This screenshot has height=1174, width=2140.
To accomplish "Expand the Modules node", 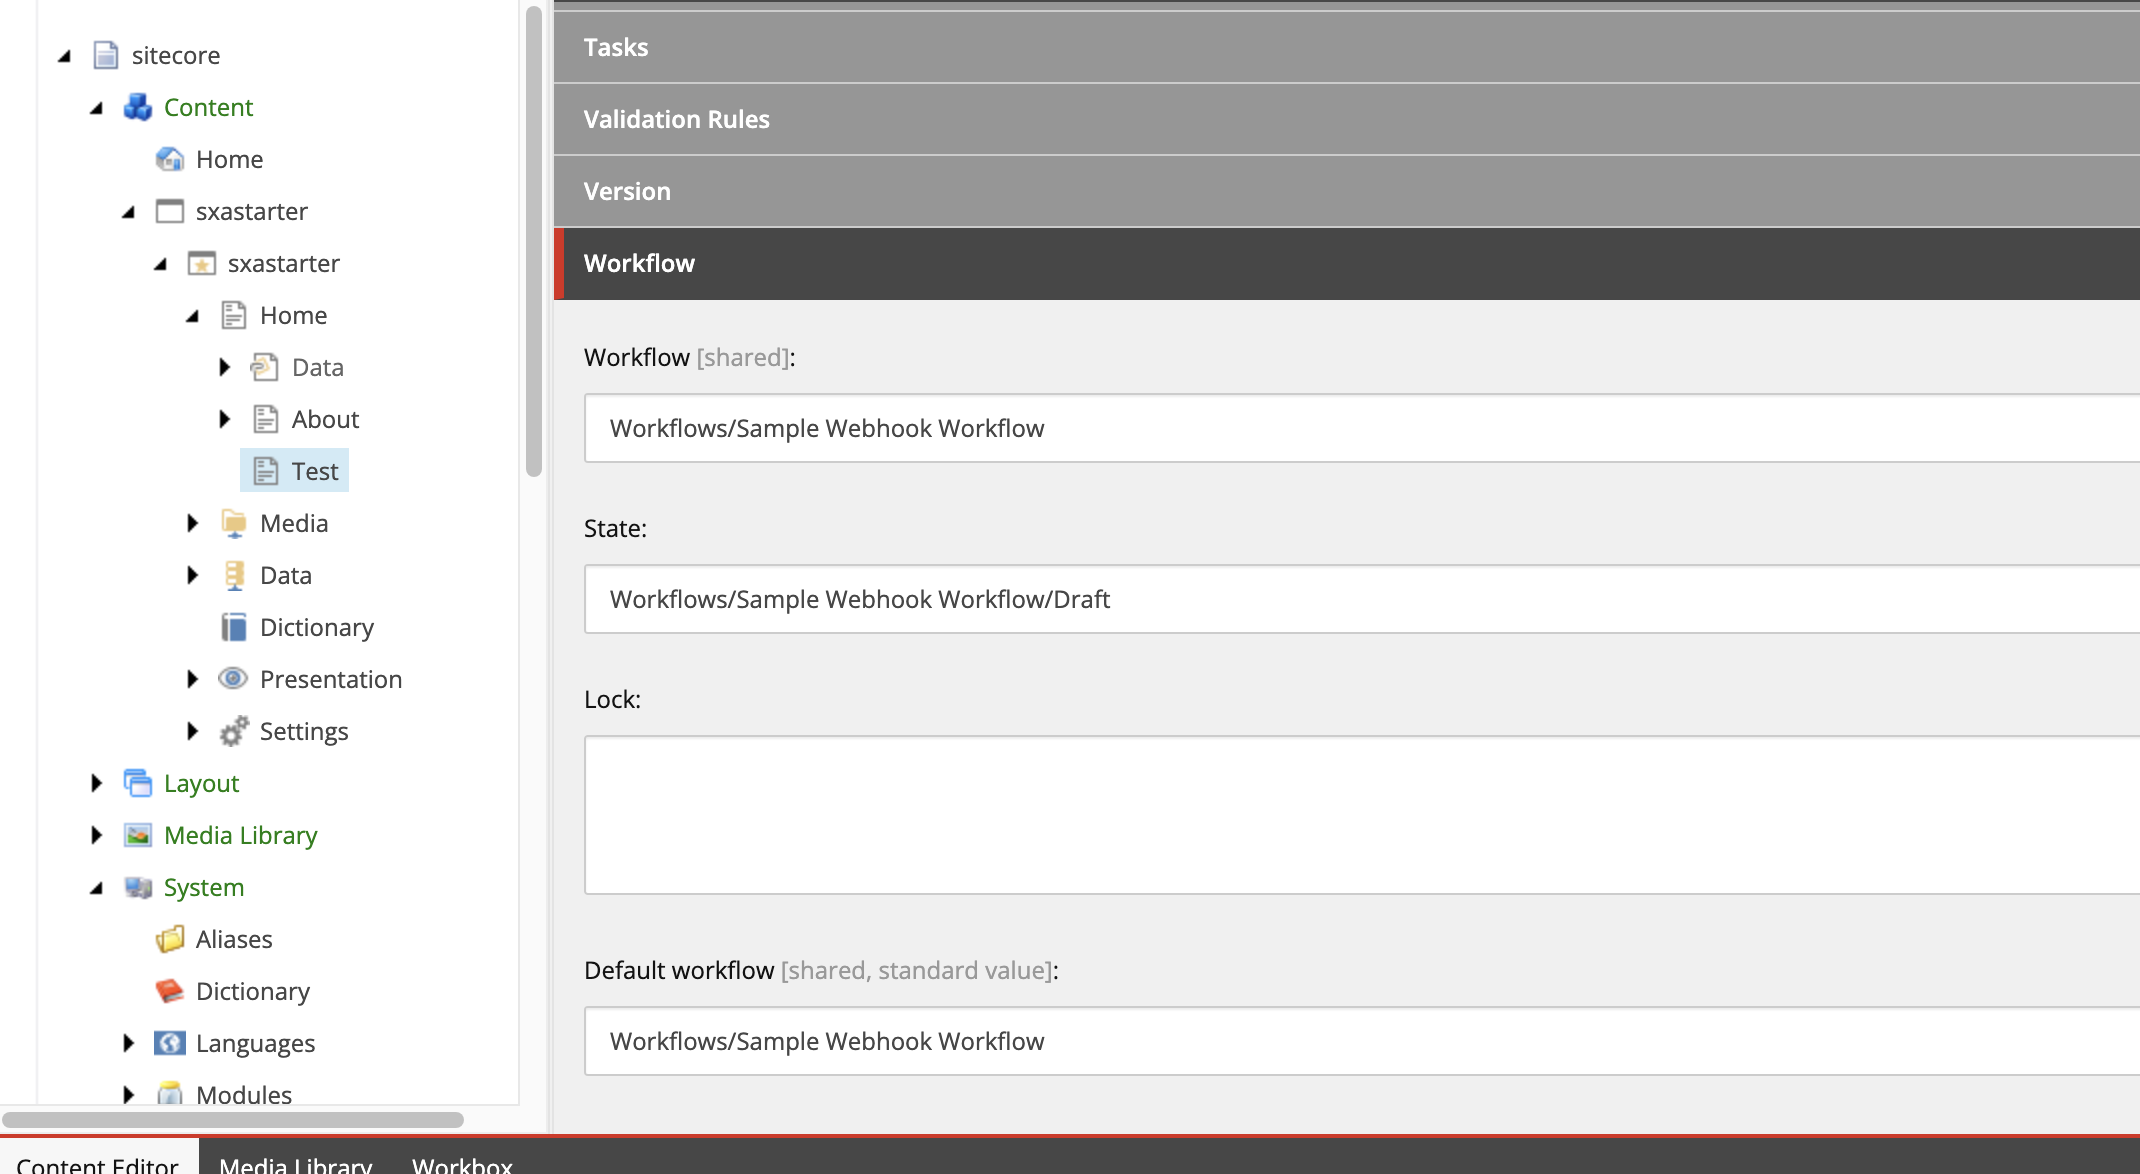I will (x=129, y=1095).
